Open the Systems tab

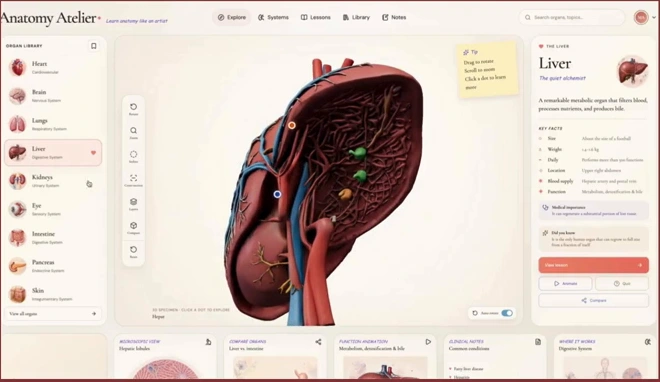(x=273, y=17)
